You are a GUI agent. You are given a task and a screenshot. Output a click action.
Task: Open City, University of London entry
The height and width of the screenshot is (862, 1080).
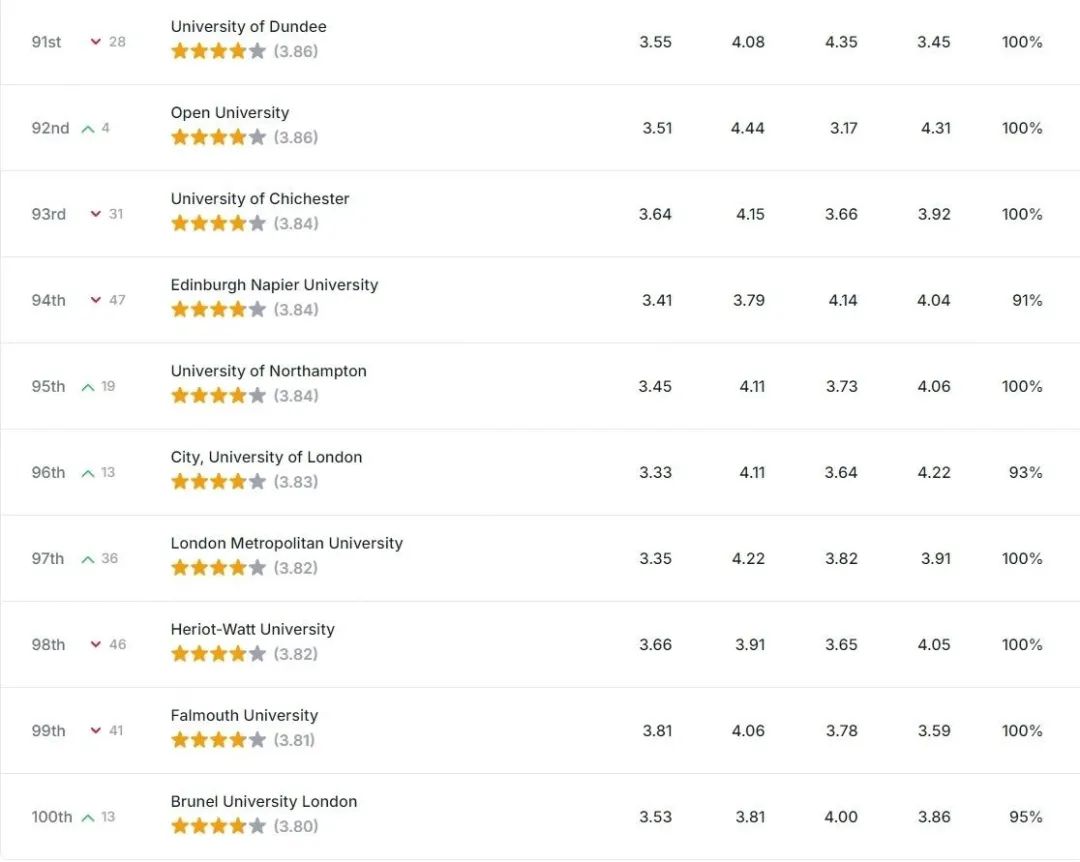coord(267,458)
